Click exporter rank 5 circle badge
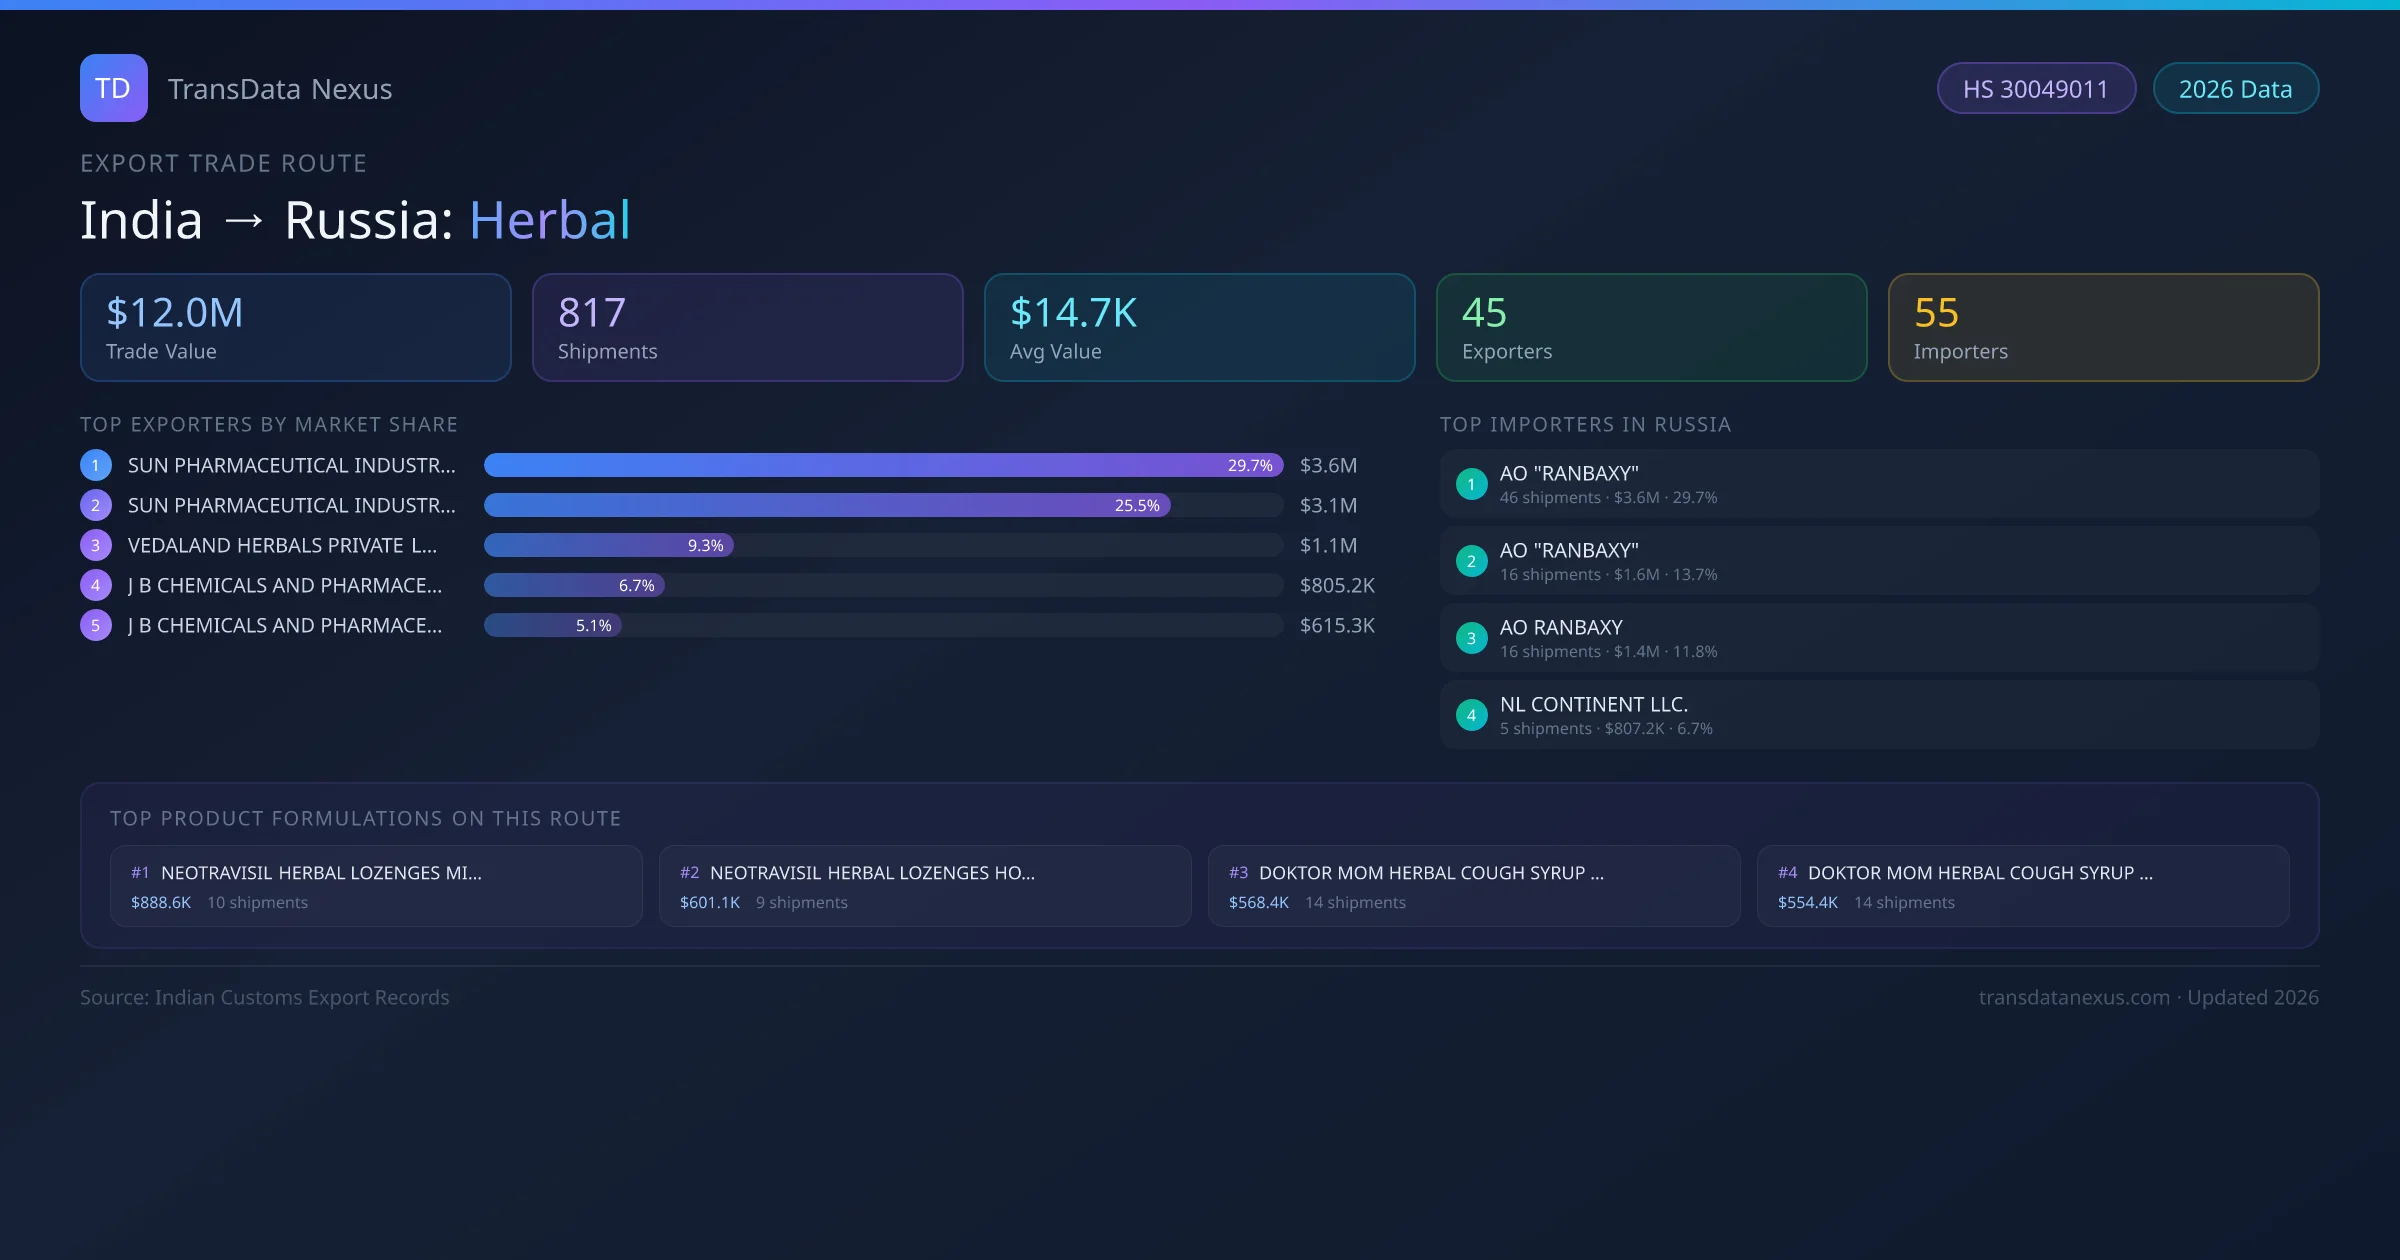 point(95,625)
